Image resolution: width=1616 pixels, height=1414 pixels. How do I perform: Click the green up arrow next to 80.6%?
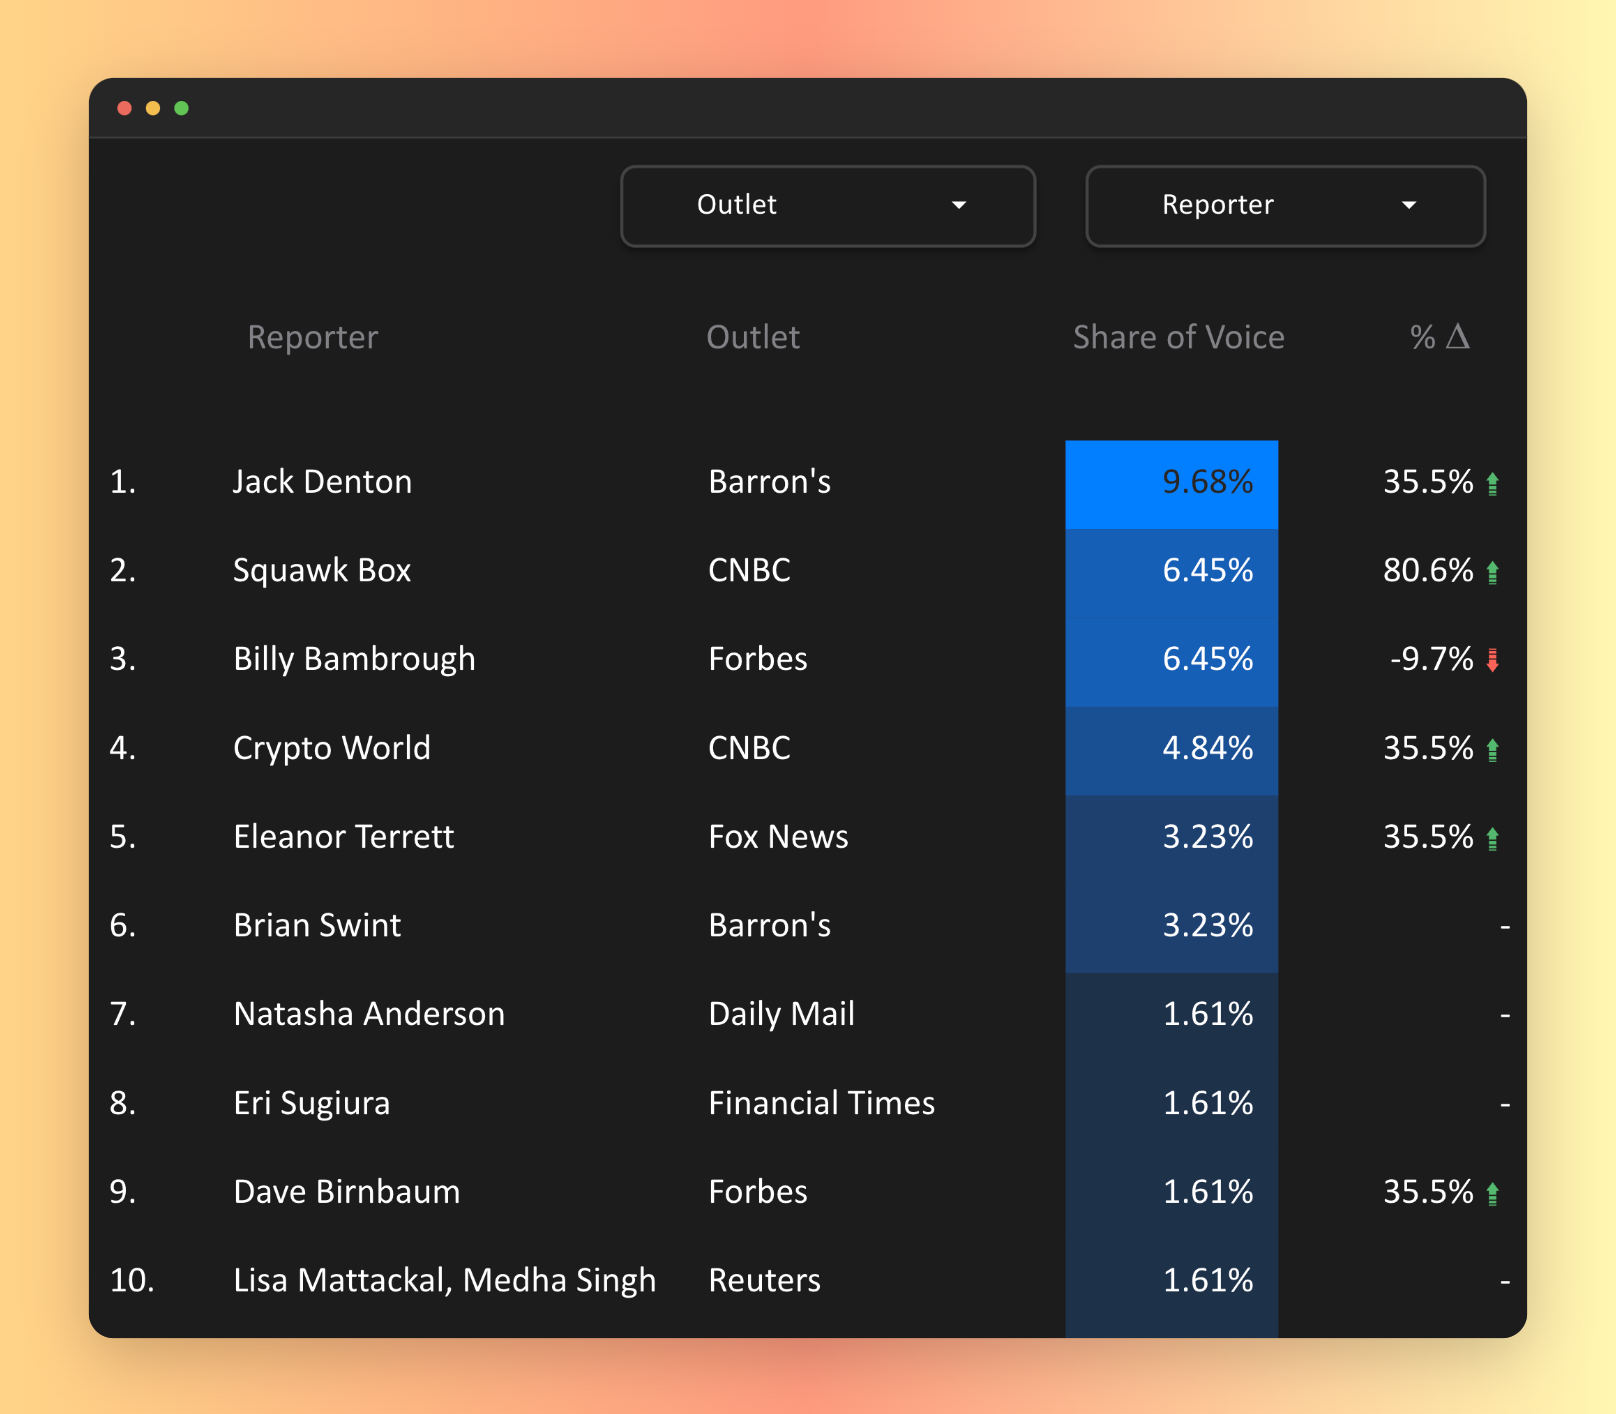(1492, 572)
